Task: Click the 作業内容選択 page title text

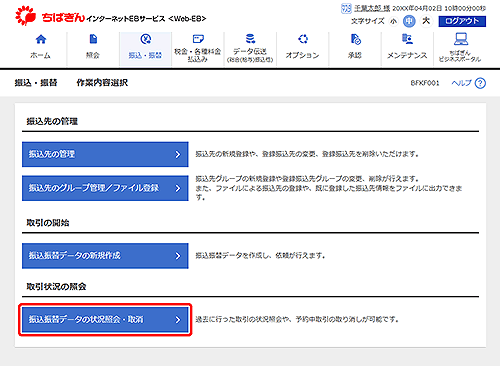Action: 102,83
